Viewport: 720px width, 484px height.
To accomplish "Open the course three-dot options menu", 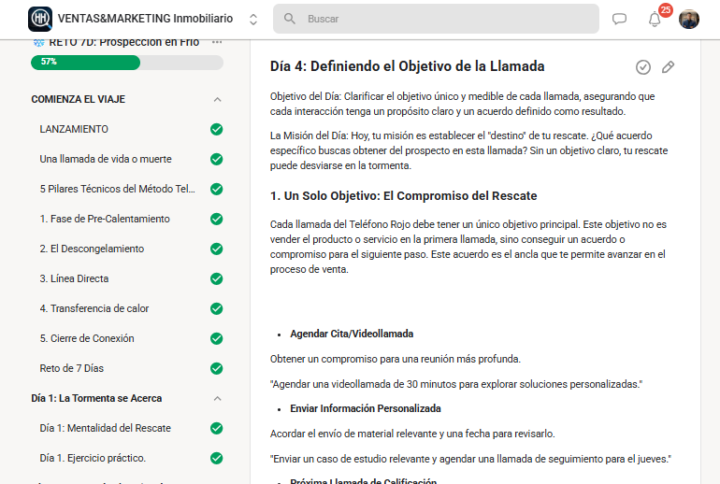I will pyautogui.click(x=217, y=42).
